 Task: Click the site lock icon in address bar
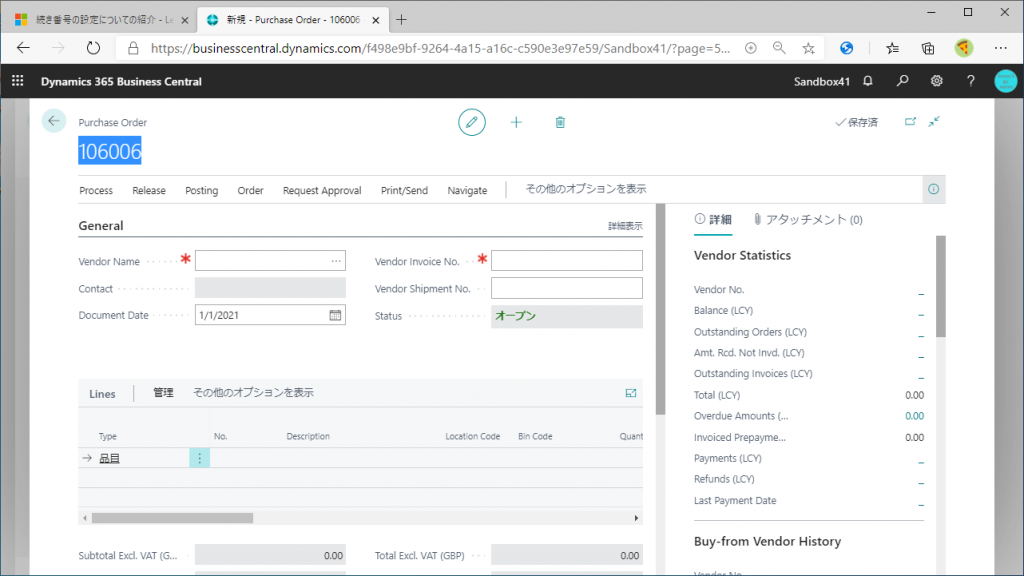133,48
